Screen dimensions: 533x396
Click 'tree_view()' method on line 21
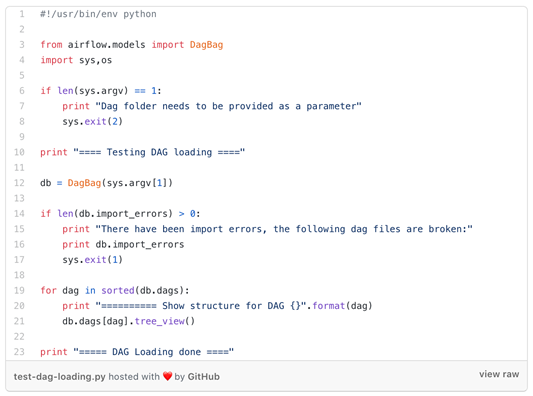165,321
